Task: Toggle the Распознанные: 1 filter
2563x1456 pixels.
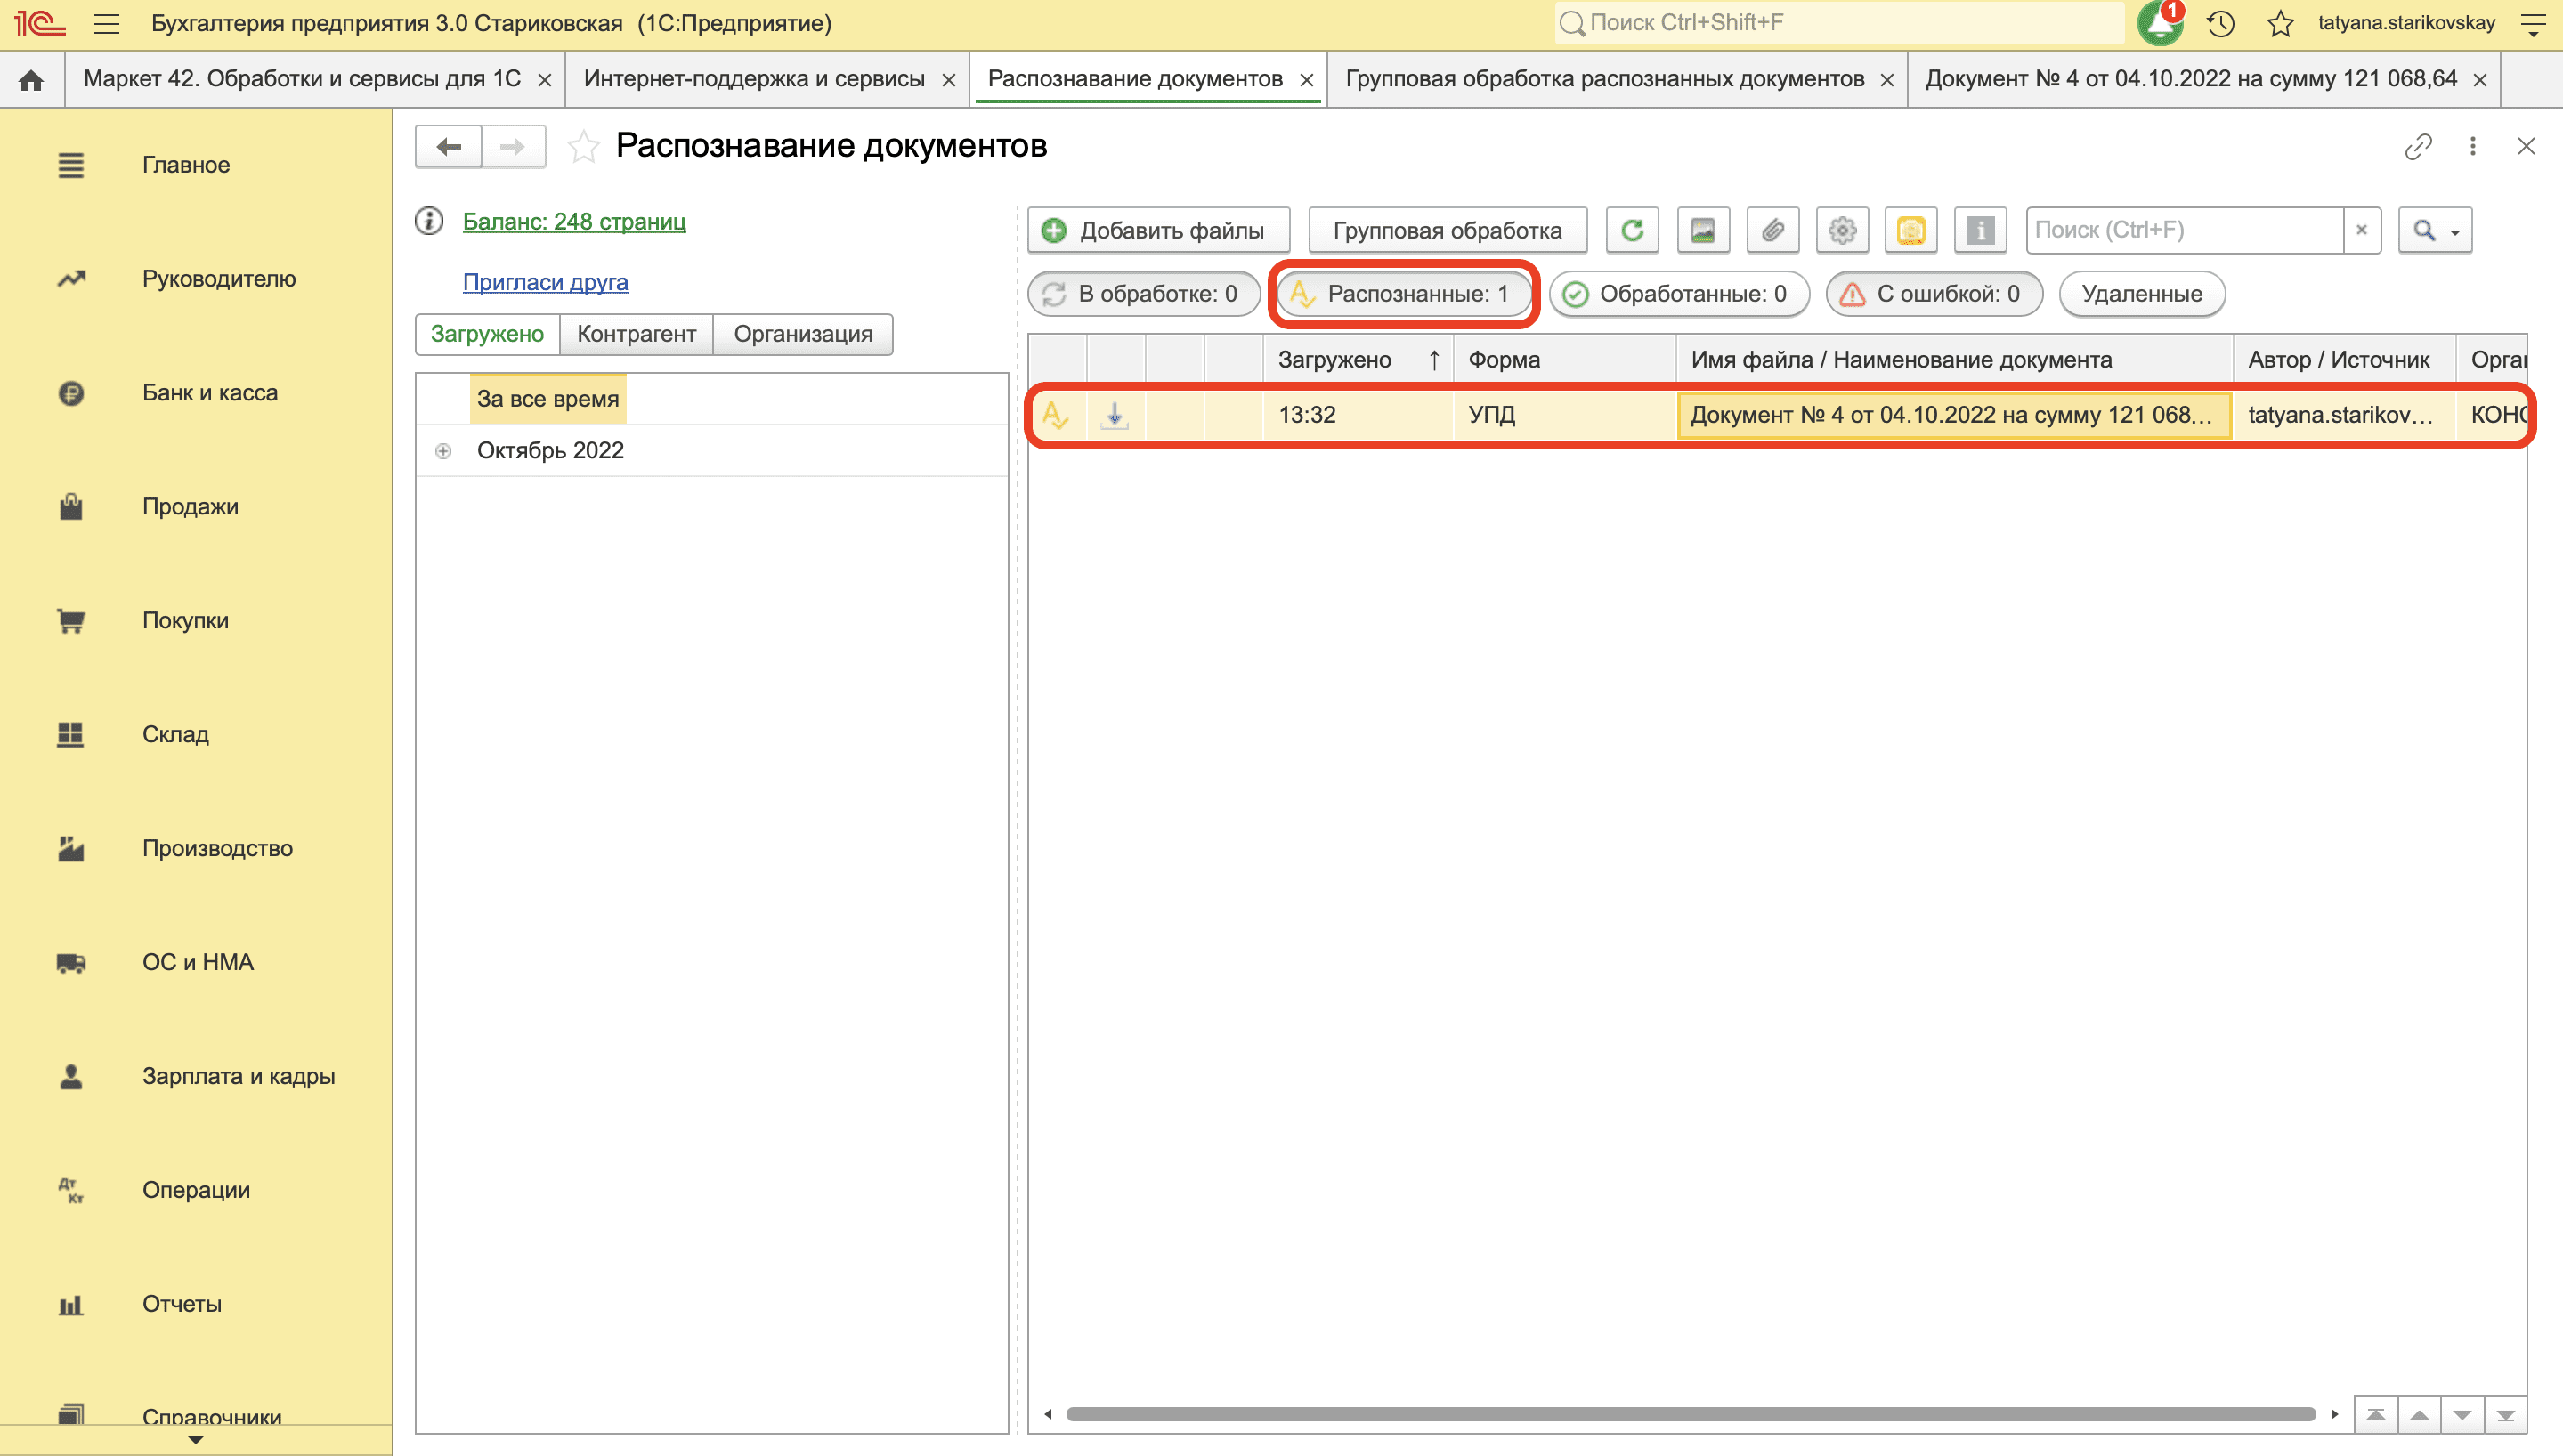Action: pyautogui.click(x=1403, y=294)
